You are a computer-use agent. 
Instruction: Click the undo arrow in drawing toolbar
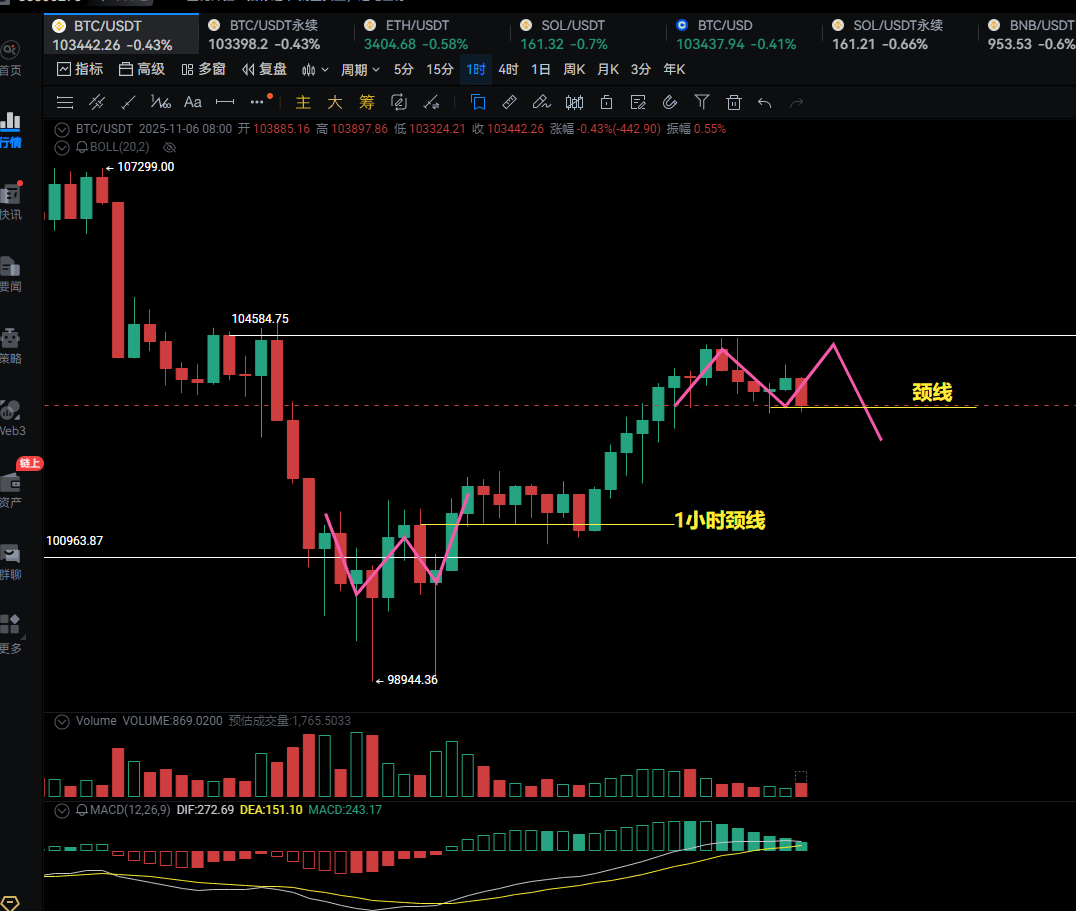pyautogui.click(x=765, y=102)
